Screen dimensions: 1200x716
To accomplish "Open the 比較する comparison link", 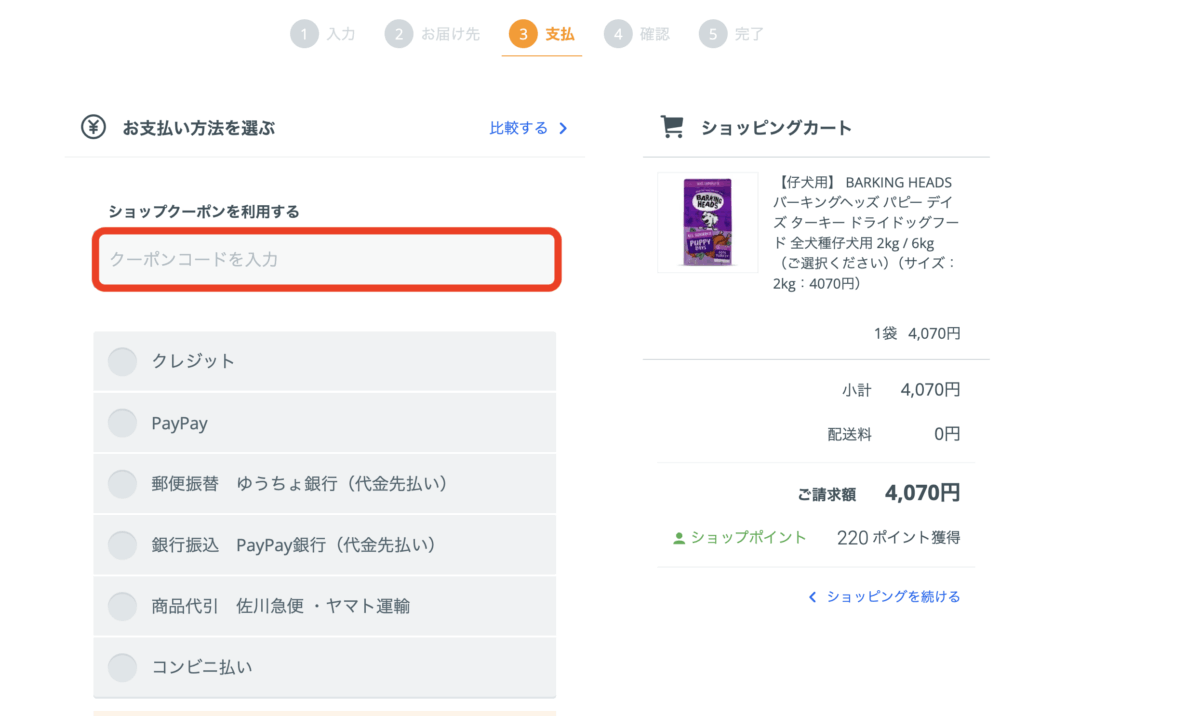I will coord(518,128).
